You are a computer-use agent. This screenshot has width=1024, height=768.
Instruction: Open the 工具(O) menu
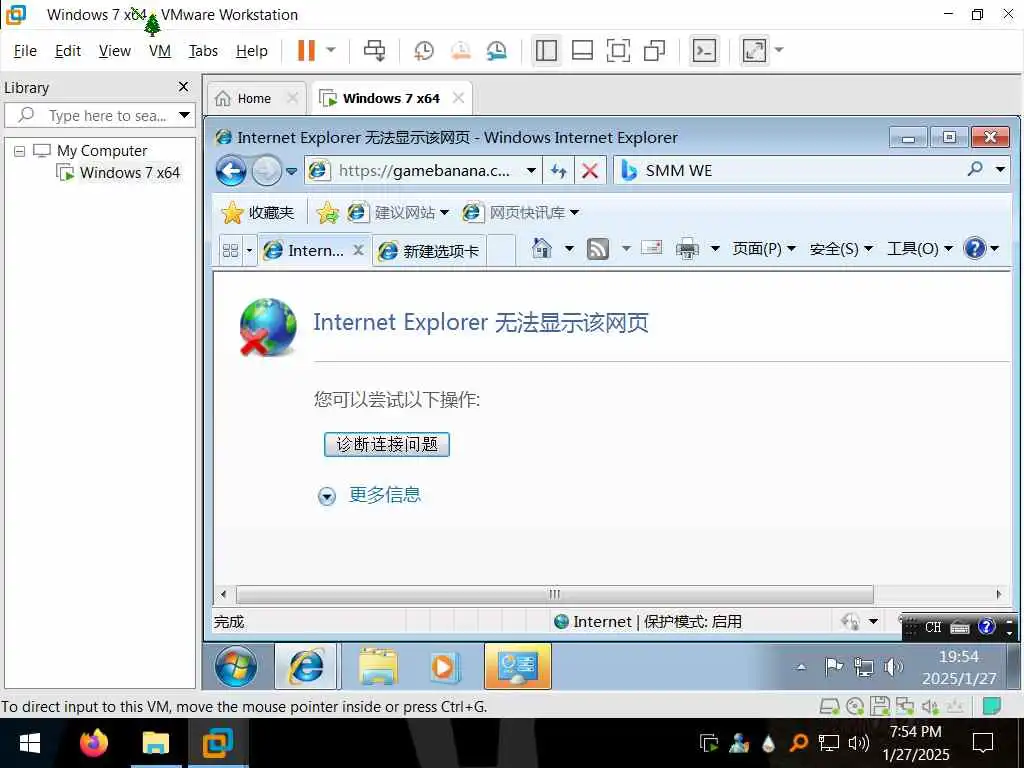pyautogui.click(x=920, y=249)
